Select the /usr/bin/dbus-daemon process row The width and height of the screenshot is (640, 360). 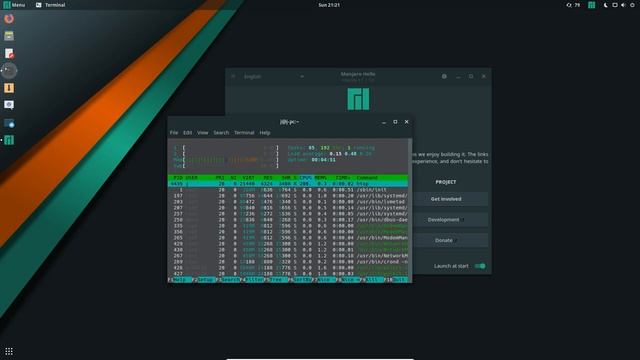pyautogui.click(x=288, y=220)
